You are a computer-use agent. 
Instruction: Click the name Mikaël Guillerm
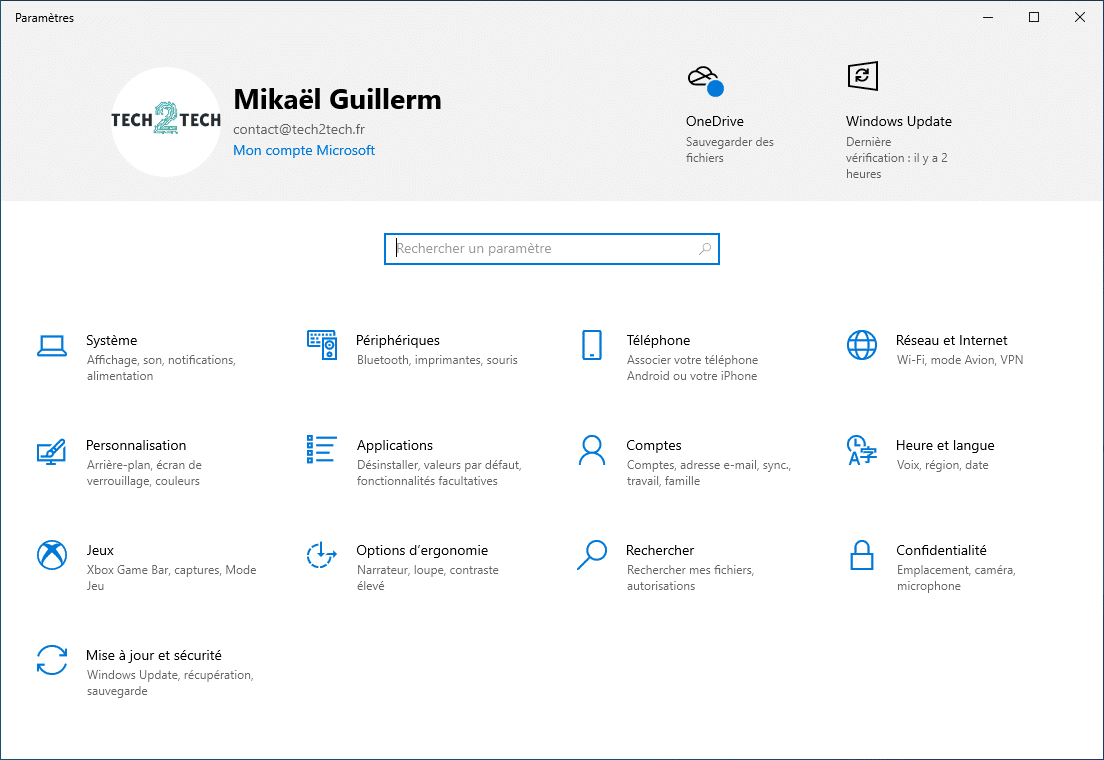(x=337, y=99)
